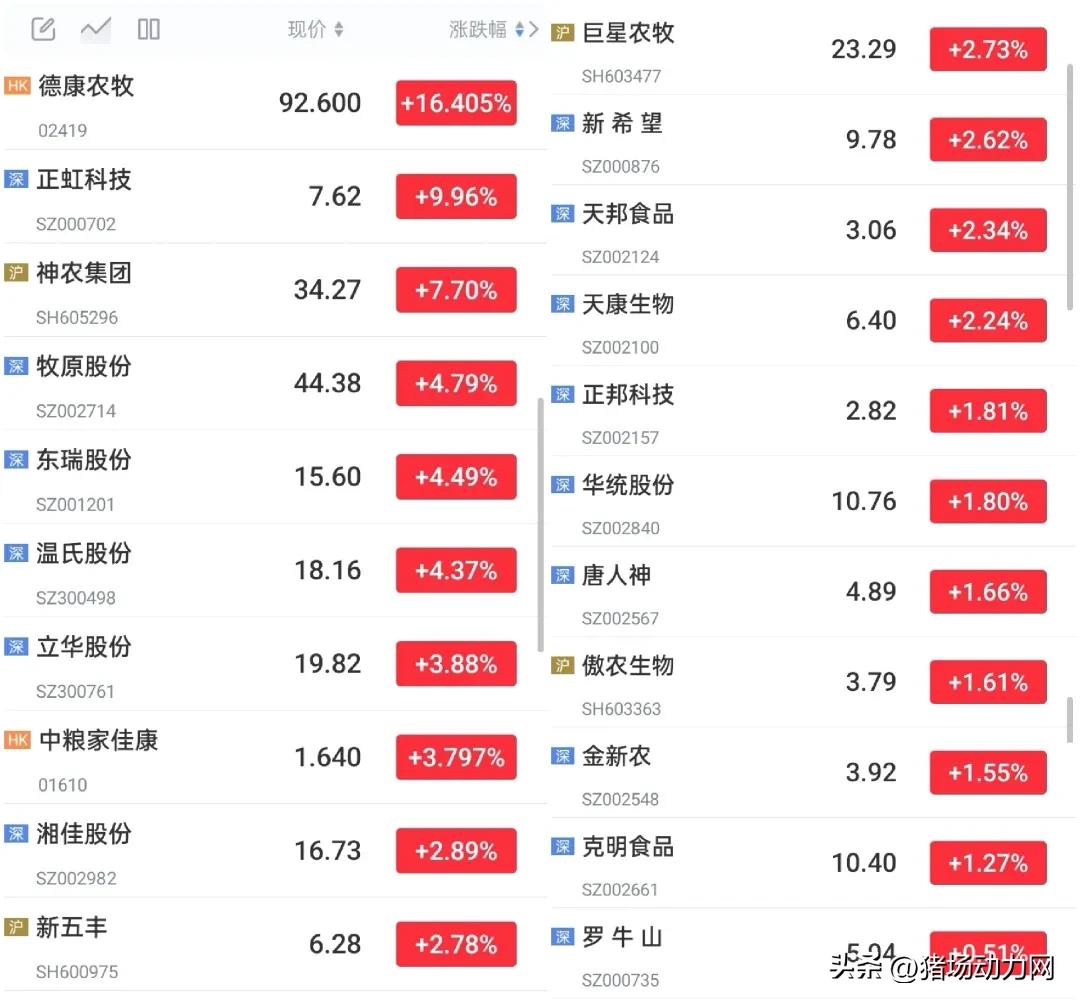Screen dimensions: 1080x1005
Task: Click the 沪 badge beside 傲农生物
Action: [563, 665]
